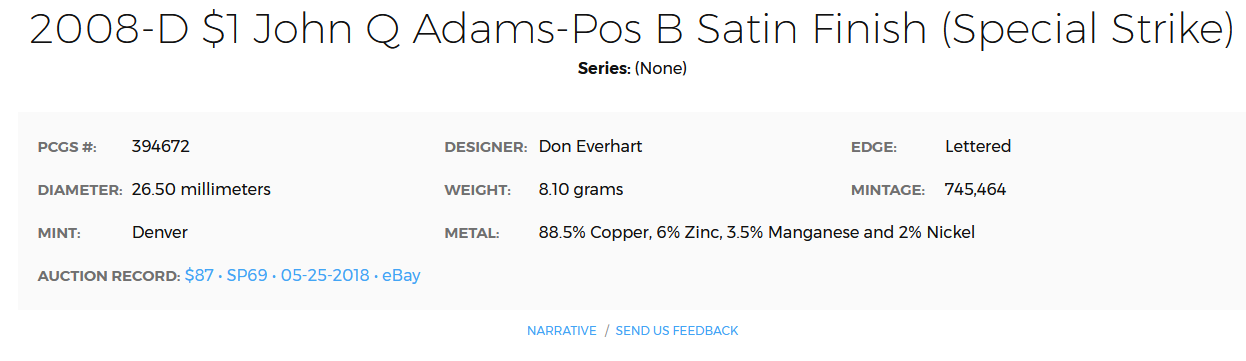
Task: Click the DIAMETER field label
Action: click(x=80, y=191)
